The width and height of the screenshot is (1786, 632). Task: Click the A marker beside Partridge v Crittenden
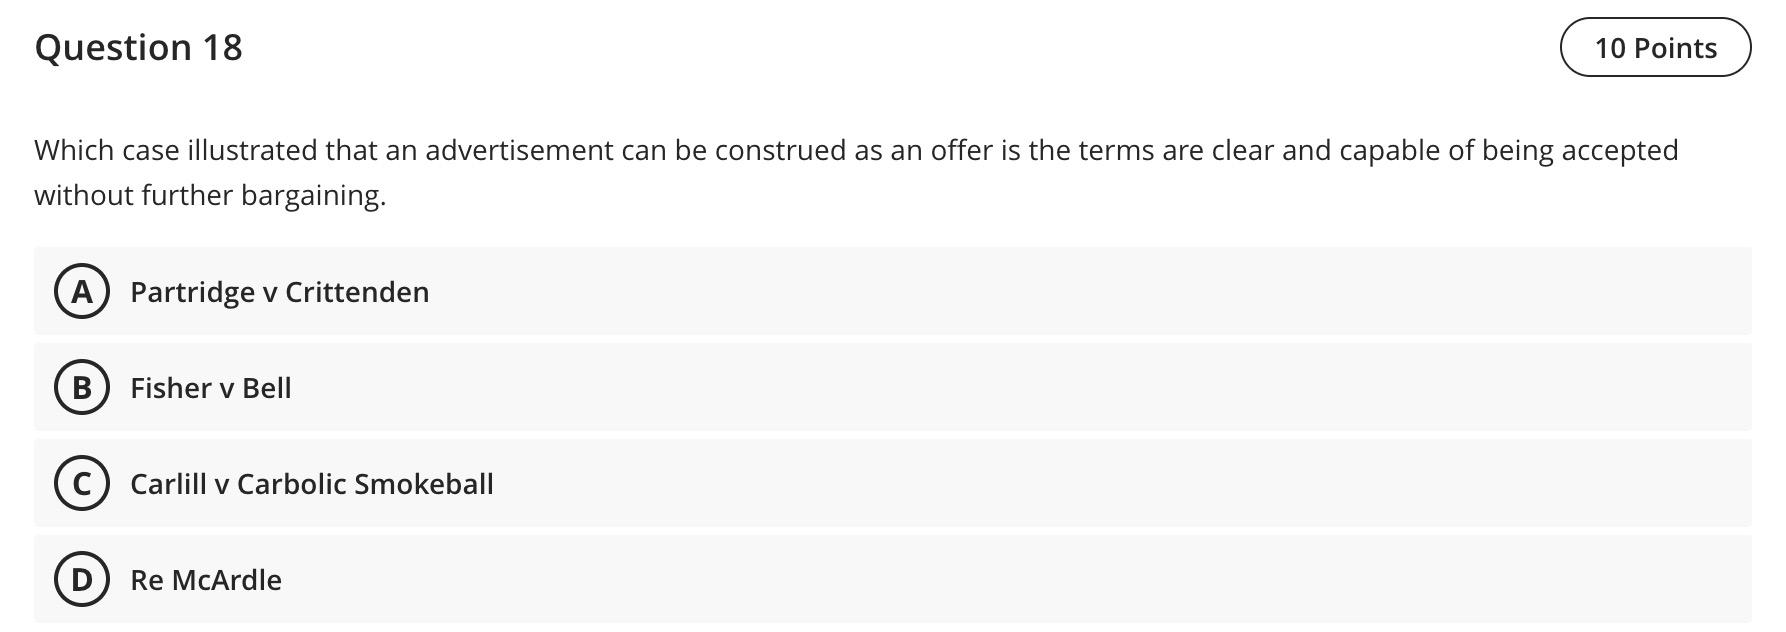click(83, 292)
